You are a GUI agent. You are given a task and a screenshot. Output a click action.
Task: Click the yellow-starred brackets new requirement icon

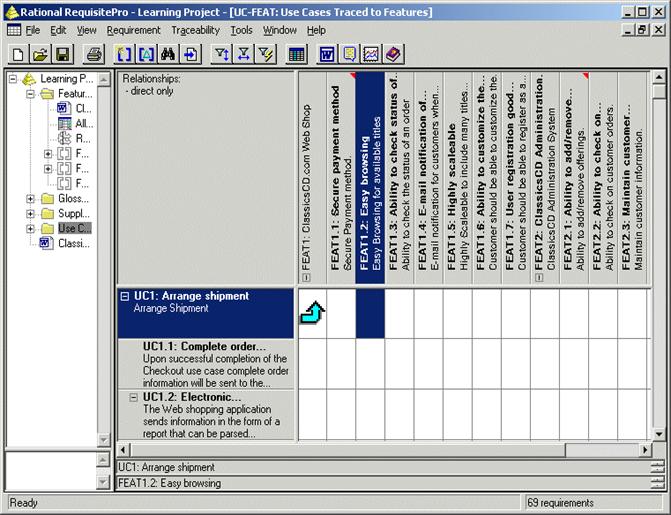point(124,54)
